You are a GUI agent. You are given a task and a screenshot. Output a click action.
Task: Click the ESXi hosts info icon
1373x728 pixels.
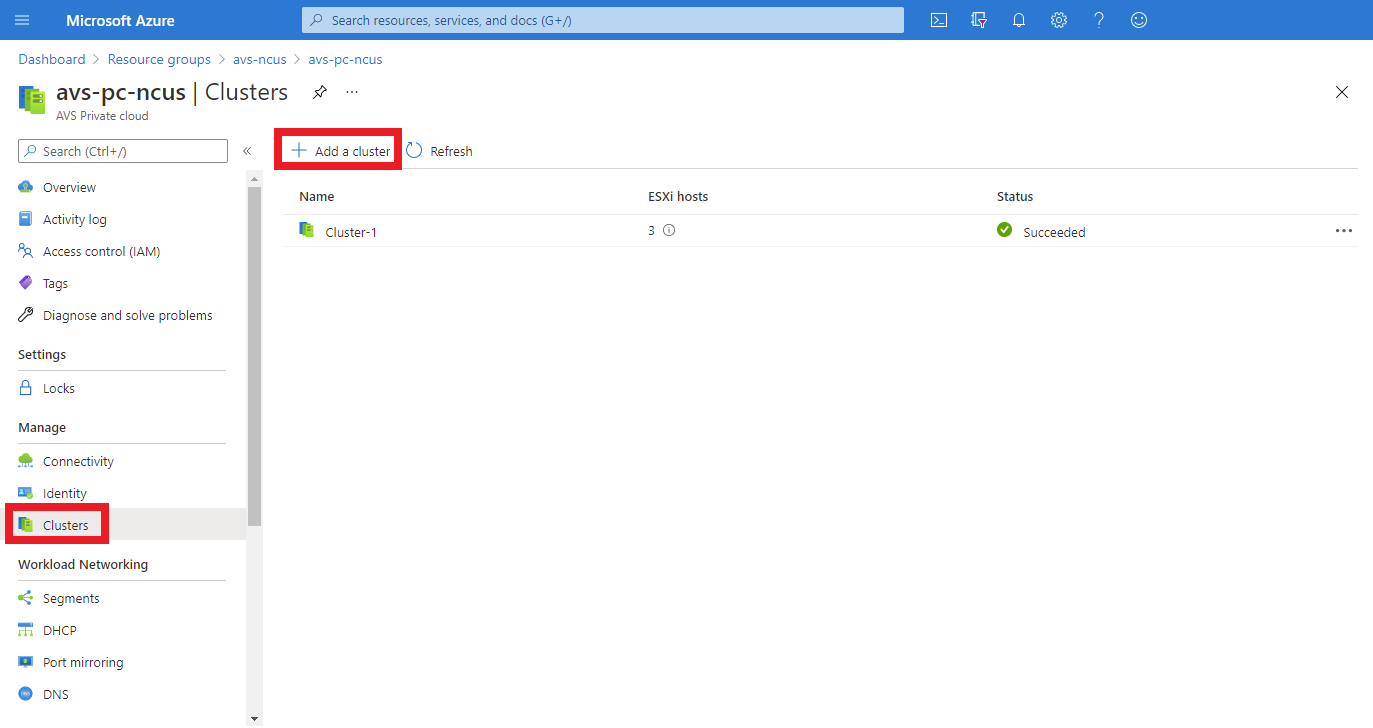[x=669, y=230]
